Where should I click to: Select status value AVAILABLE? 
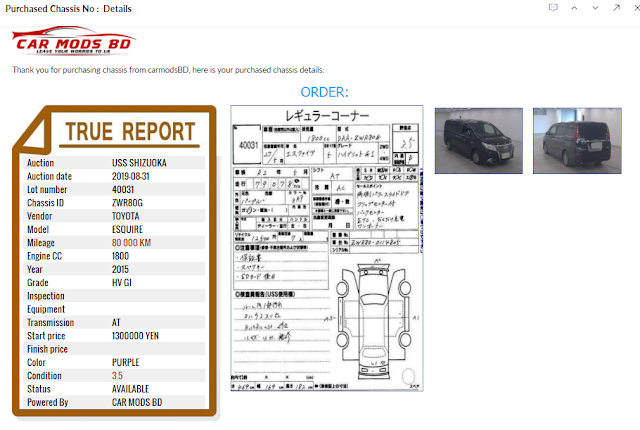pos(131,389)
